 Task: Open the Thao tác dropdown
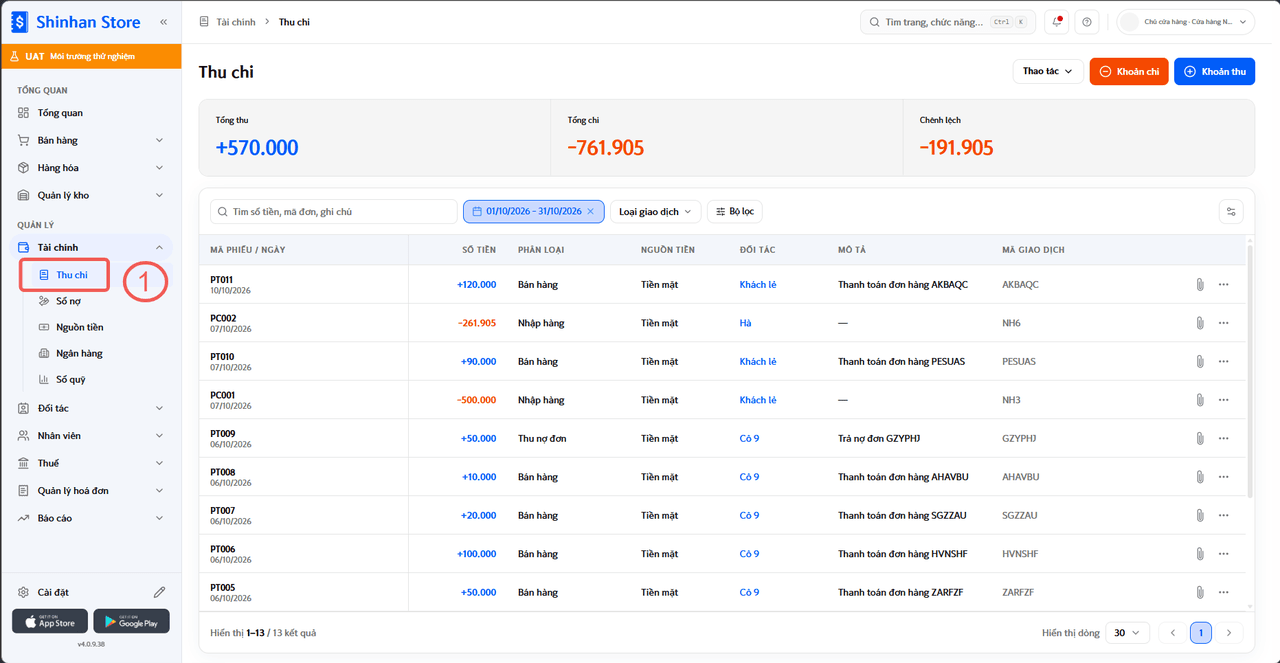(1048, 71)
